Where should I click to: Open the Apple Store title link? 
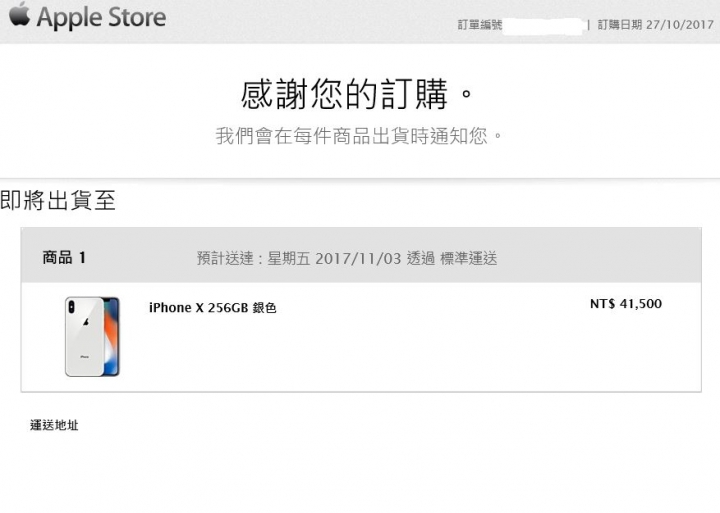click(101, 18)
